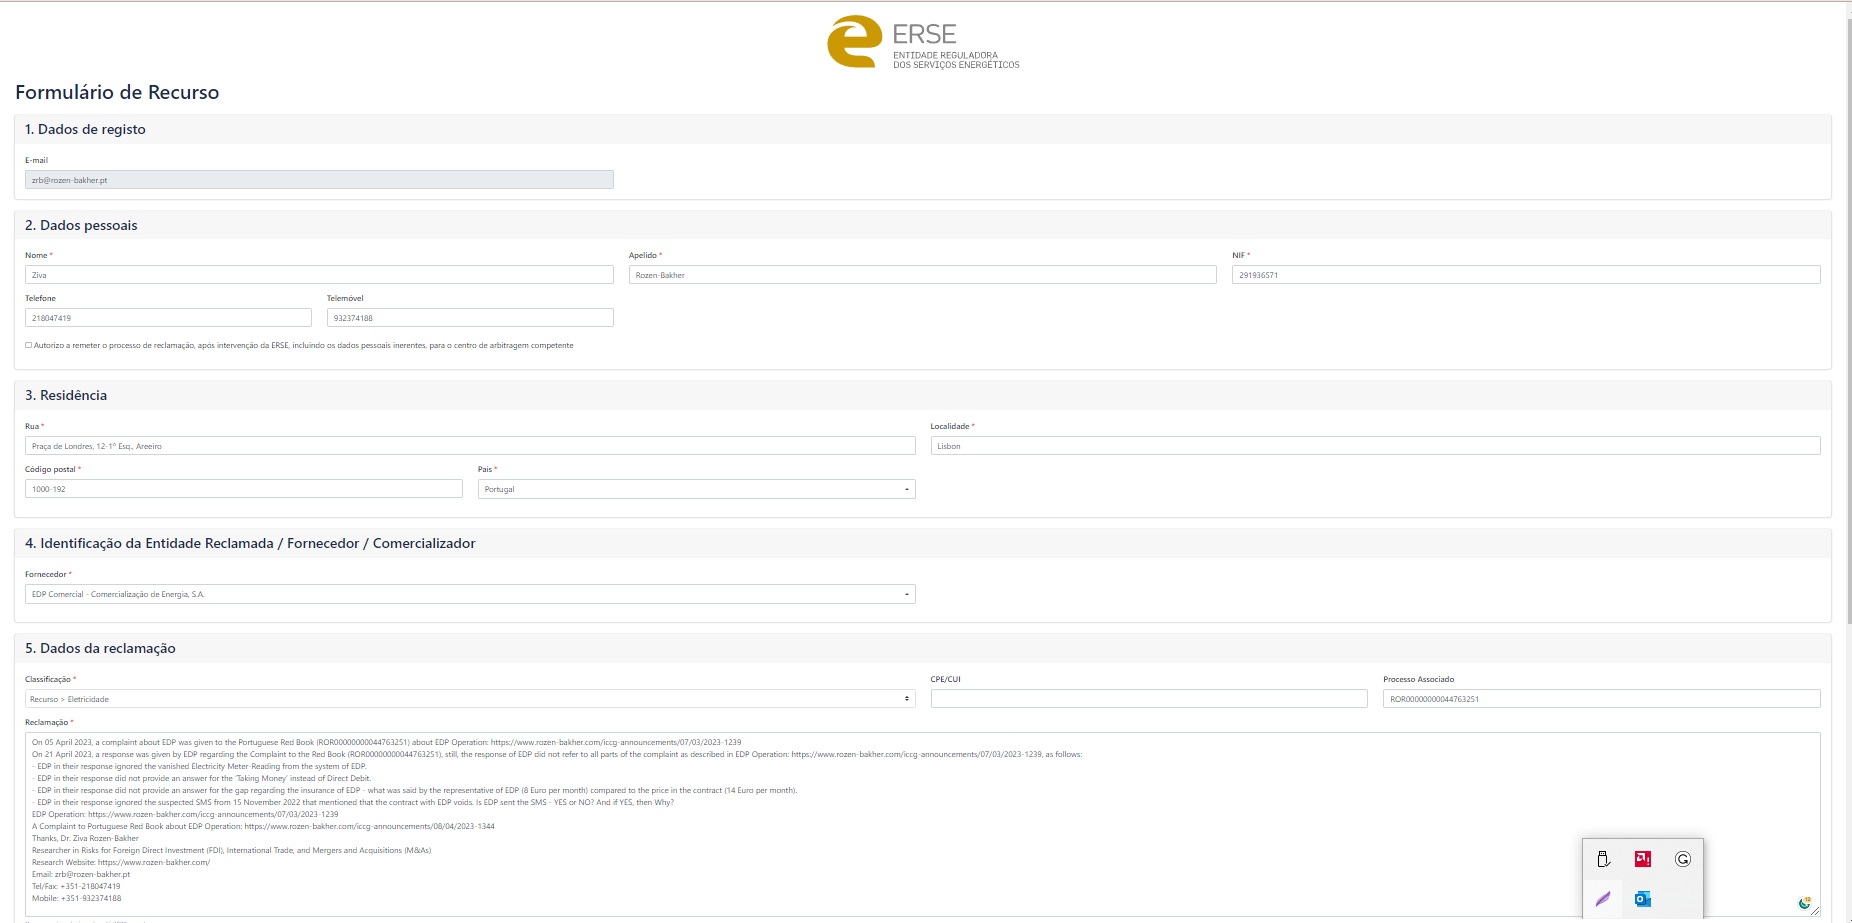Focus the Telemóvel field 932374188

pyautogui.click(x=470, y=318)
